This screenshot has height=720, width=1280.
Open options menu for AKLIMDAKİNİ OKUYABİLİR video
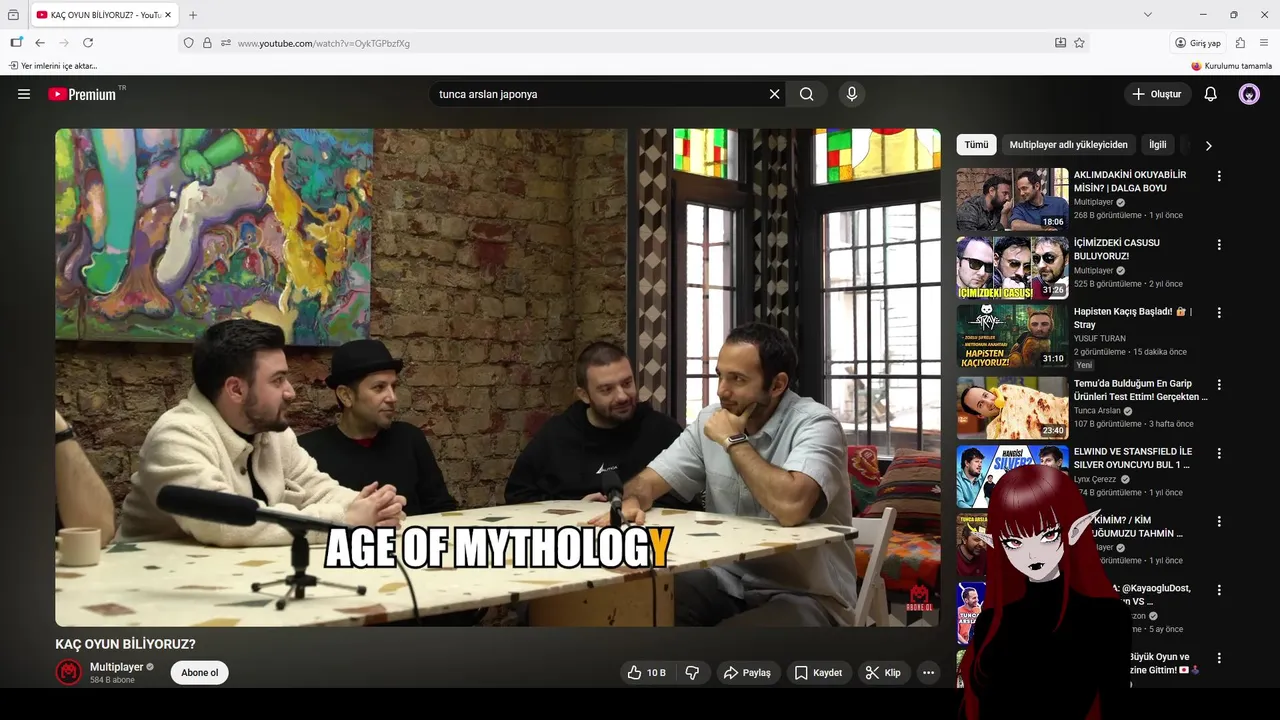1219,176
